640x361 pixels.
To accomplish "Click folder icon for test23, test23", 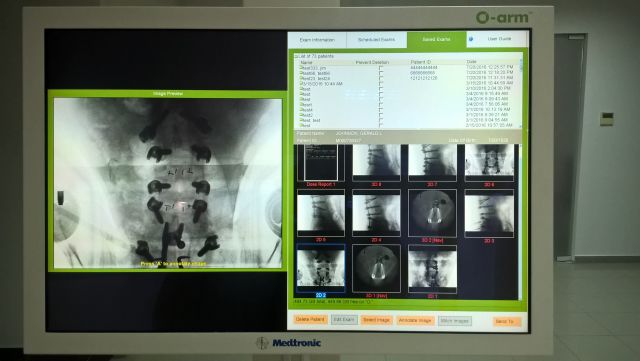I will 301,78.
